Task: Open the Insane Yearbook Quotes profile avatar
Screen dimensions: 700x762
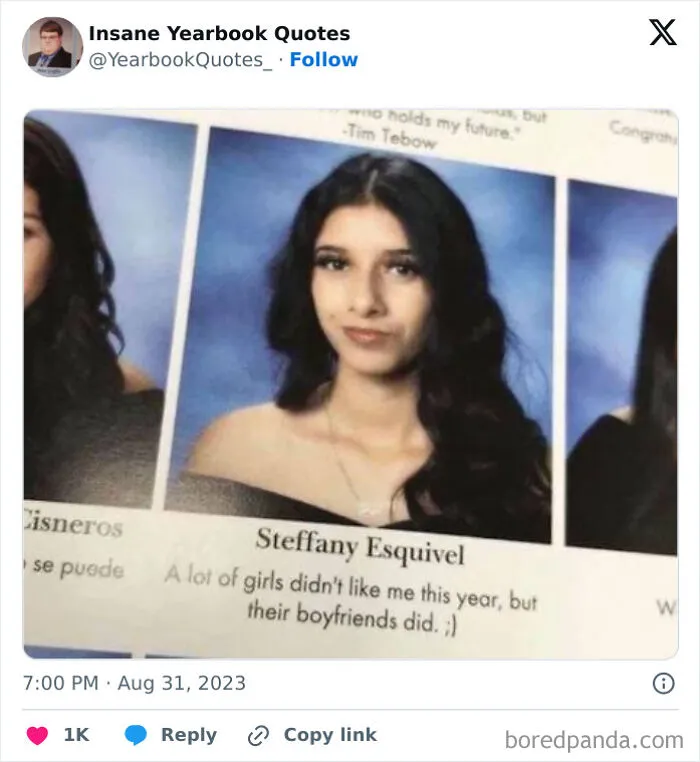Action: (52, 47)
